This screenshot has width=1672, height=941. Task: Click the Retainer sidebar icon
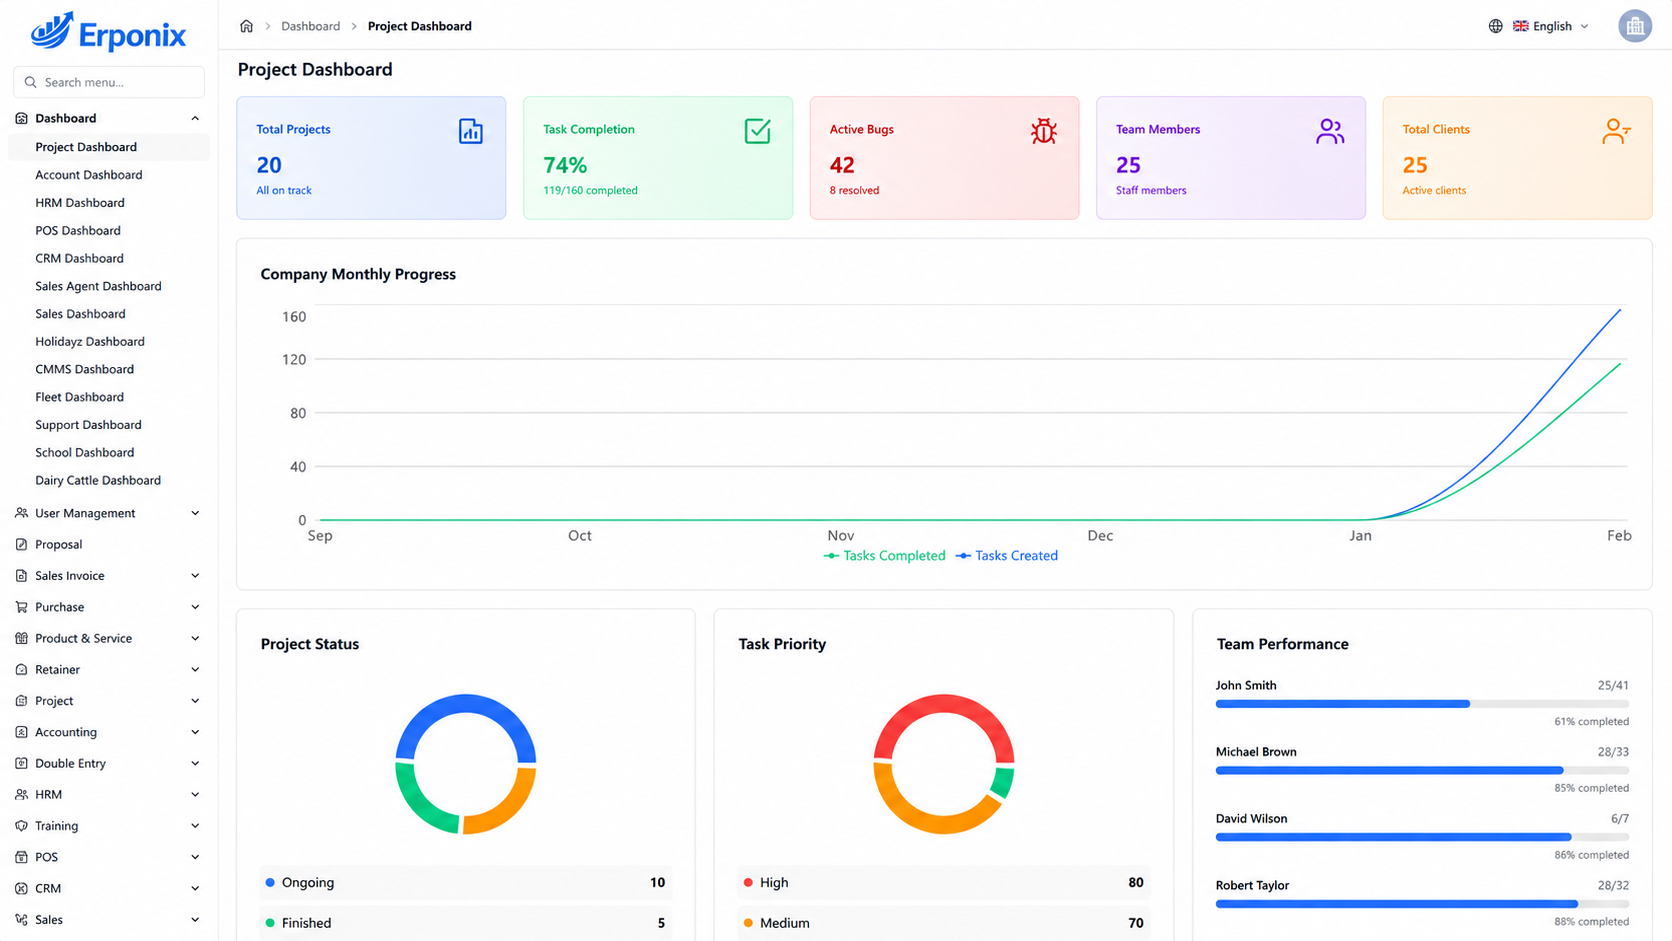(x=21, y=669)
